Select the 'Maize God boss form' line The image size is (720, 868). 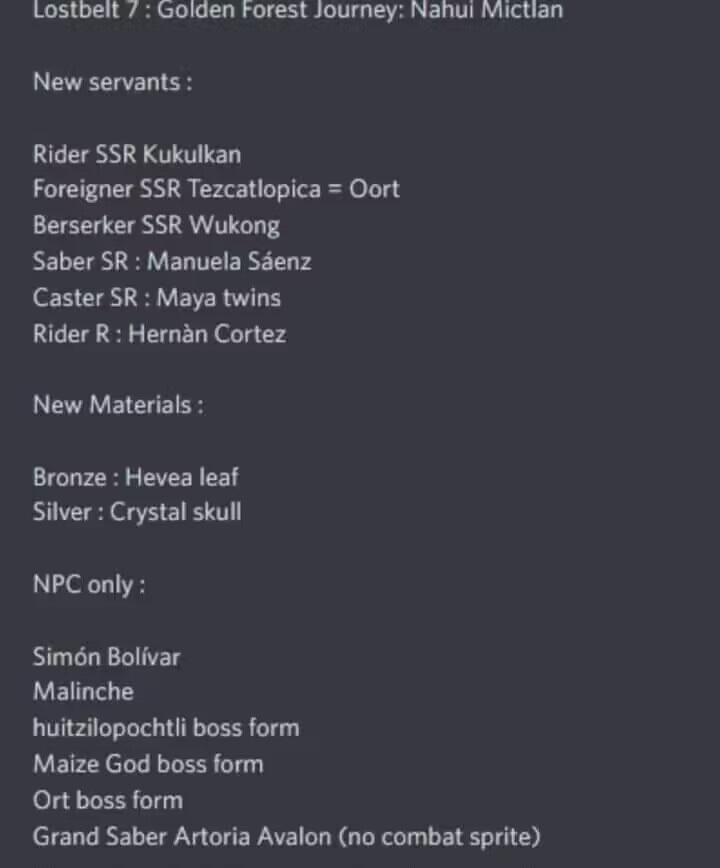[x=148, y=764]
